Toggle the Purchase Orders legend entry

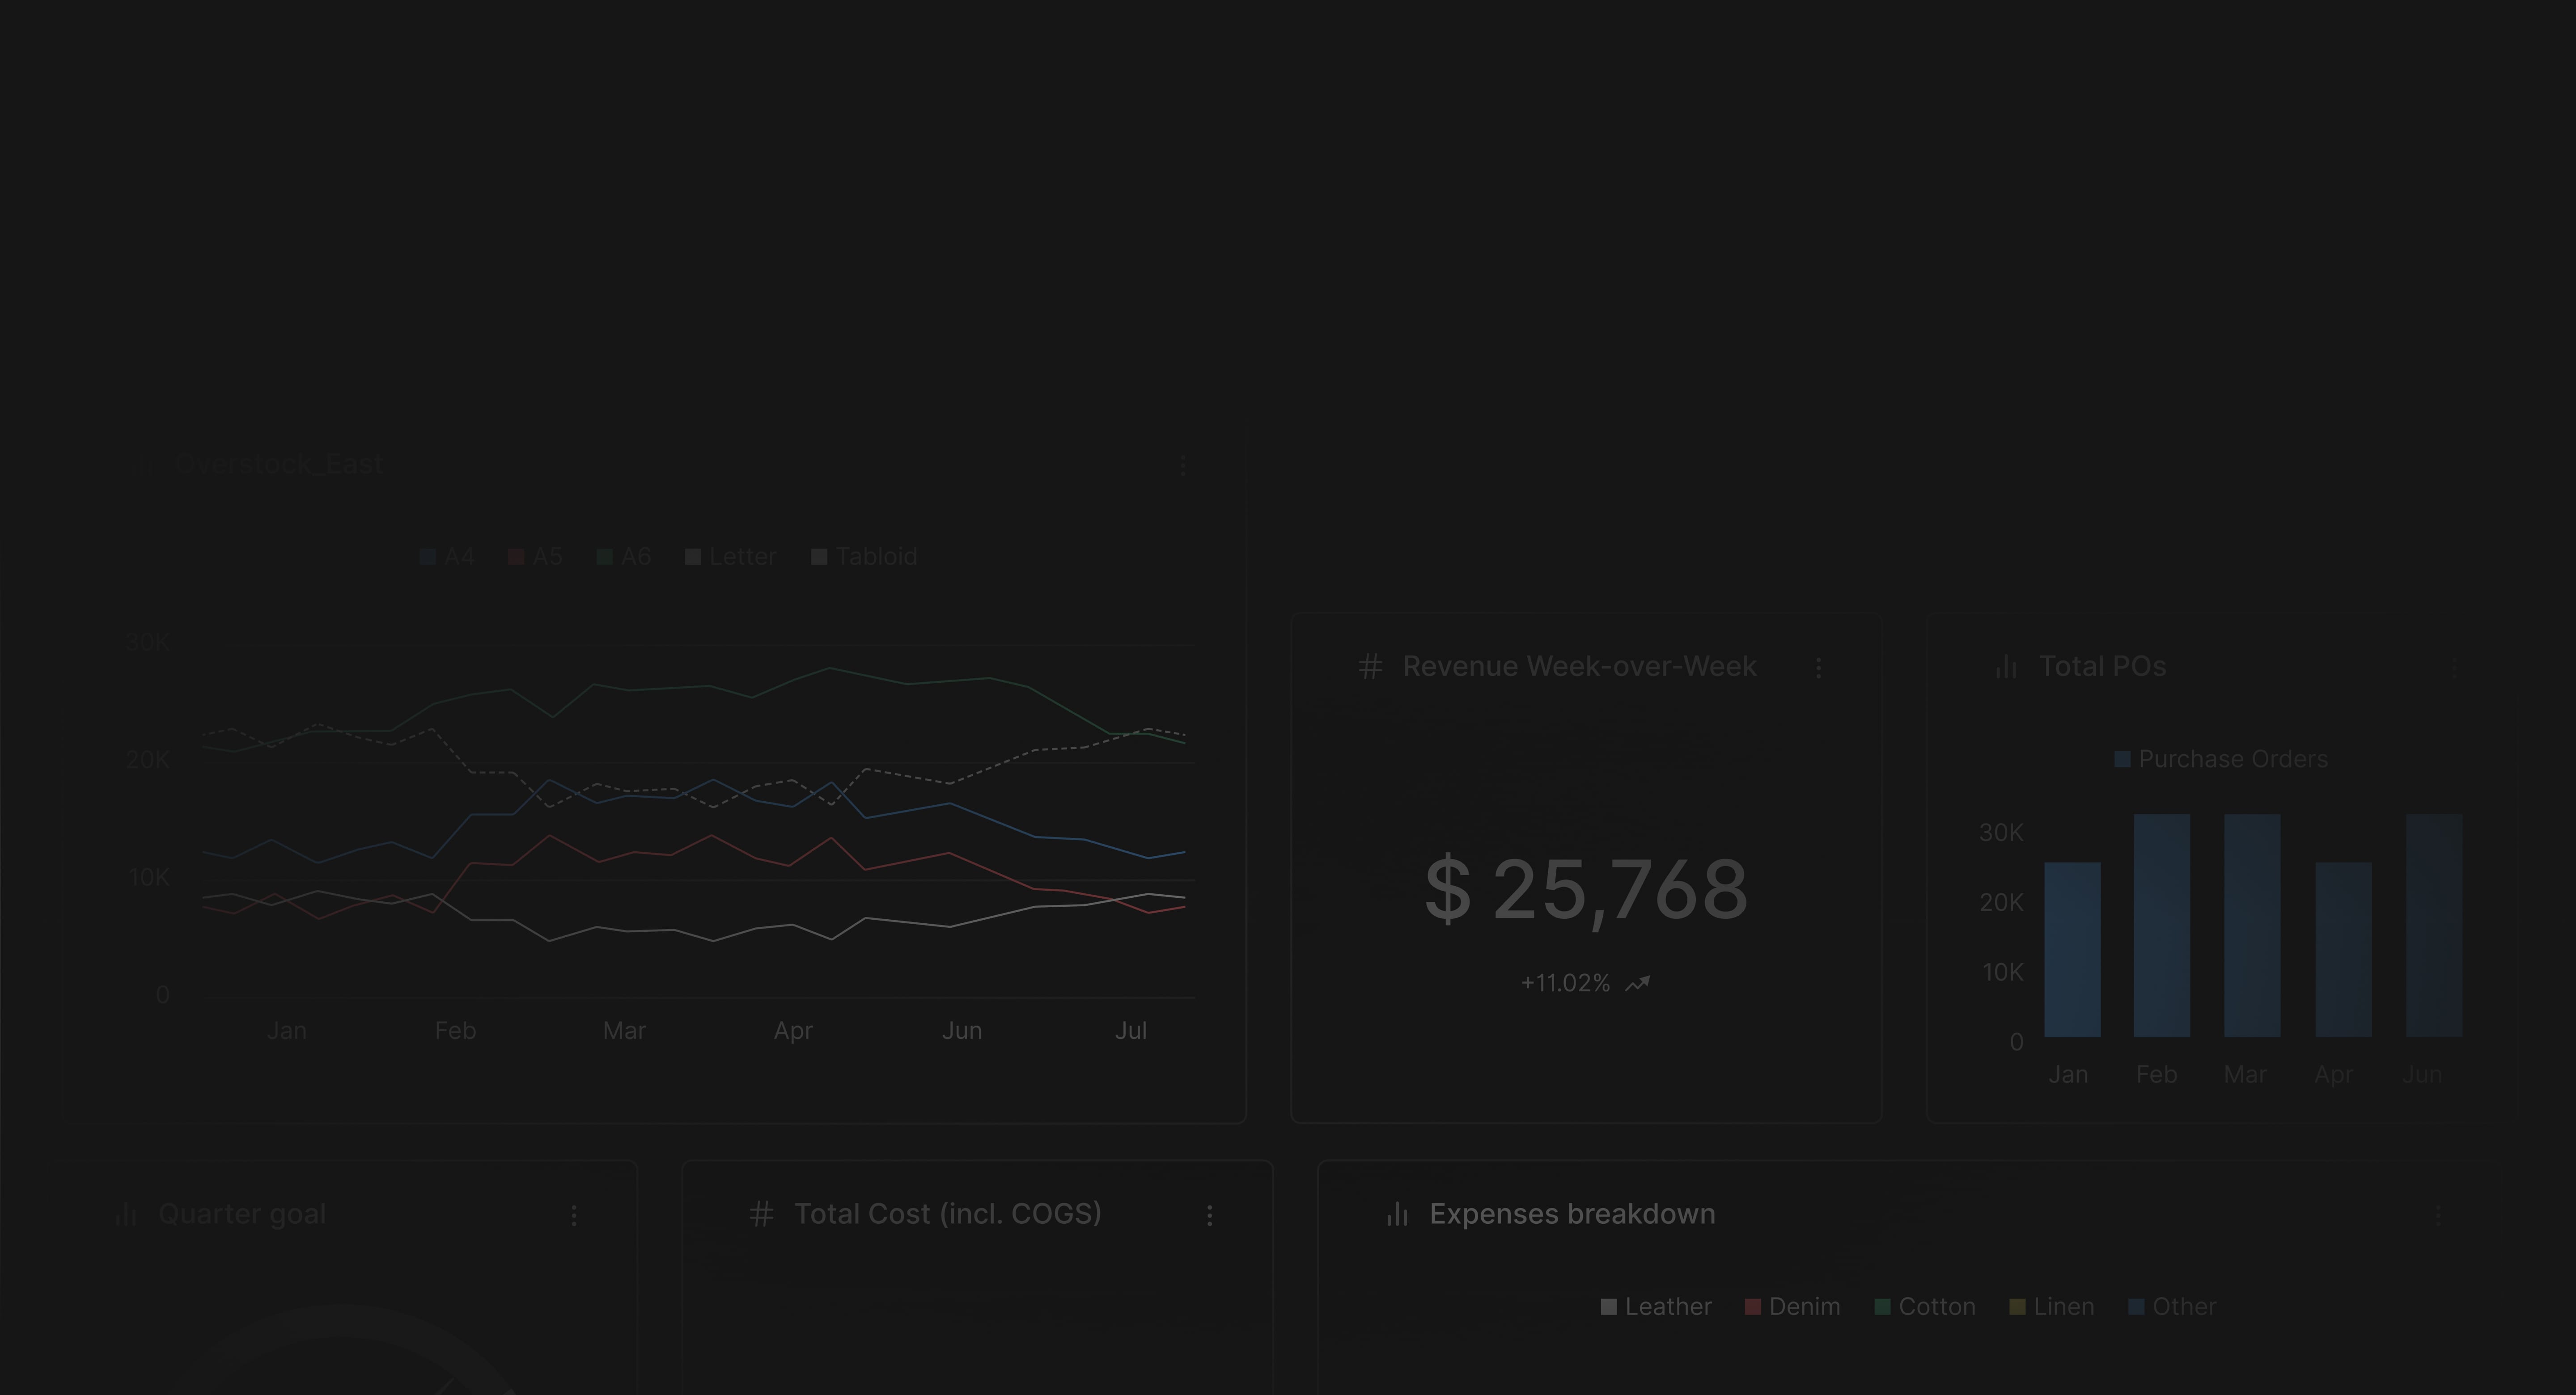2221,759
